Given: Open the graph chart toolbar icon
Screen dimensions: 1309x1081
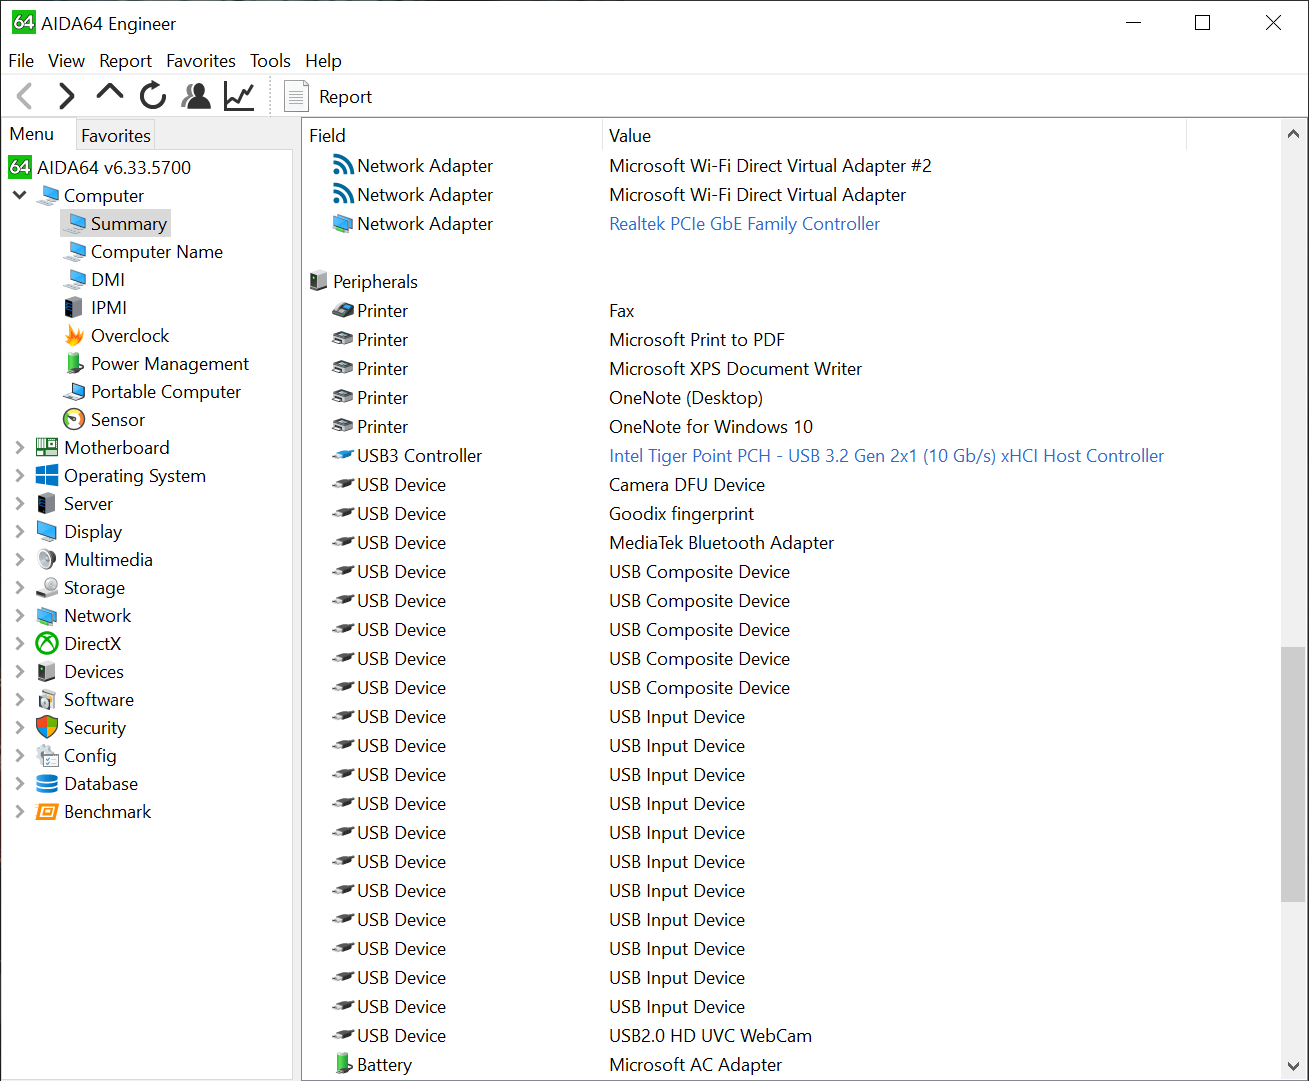Looking at the screenshot, I should tap(239, 96).
